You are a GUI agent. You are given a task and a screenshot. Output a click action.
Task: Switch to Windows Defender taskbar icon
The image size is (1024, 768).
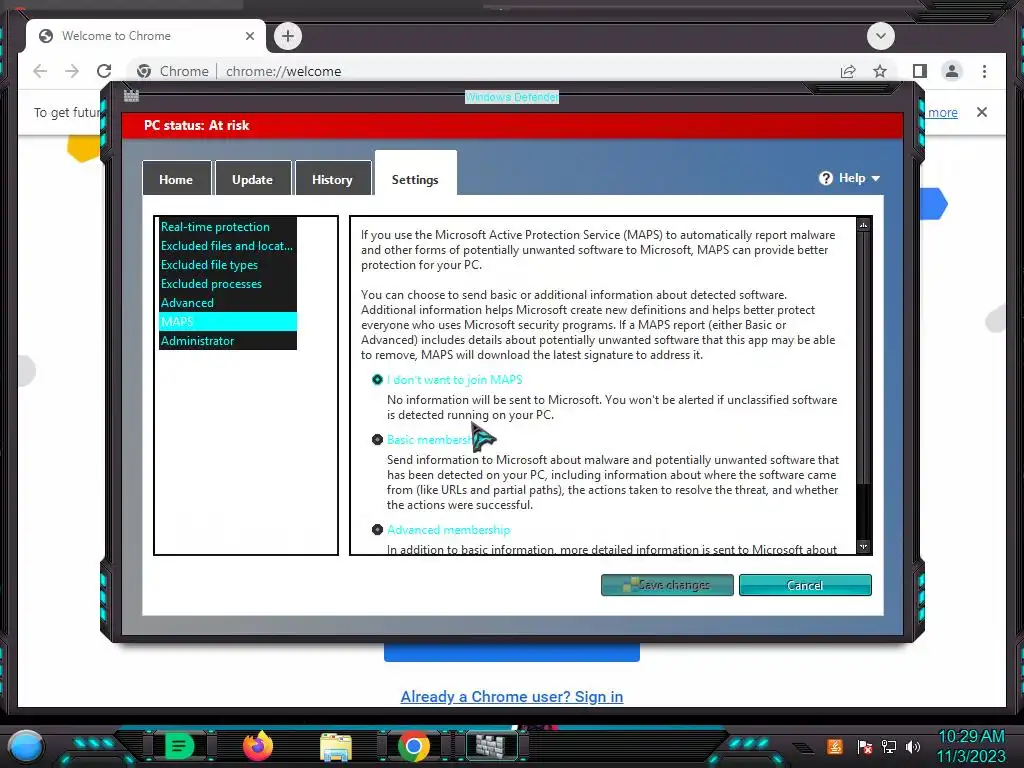click(491, 746)
